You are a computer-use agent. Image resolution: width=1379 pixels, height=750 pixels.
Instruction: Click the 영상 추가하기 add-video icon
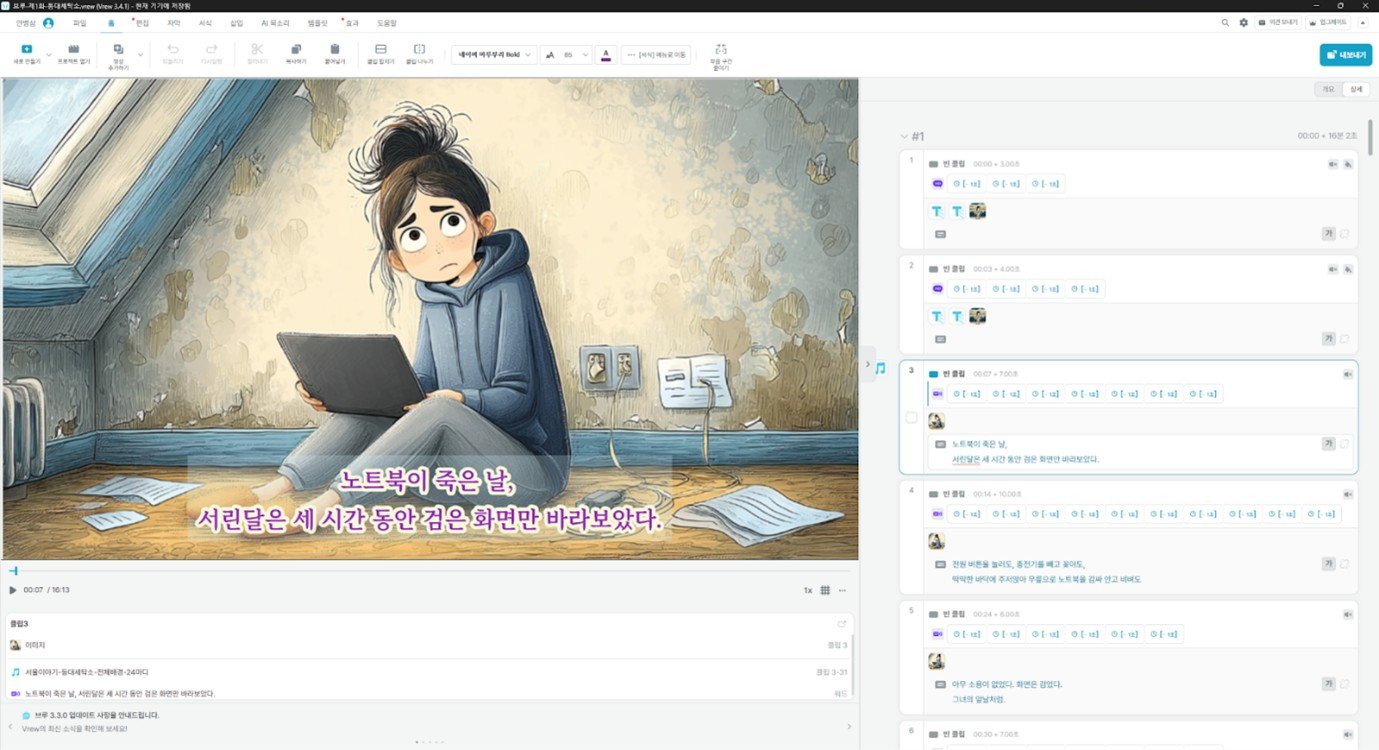[x=118, y=49]
